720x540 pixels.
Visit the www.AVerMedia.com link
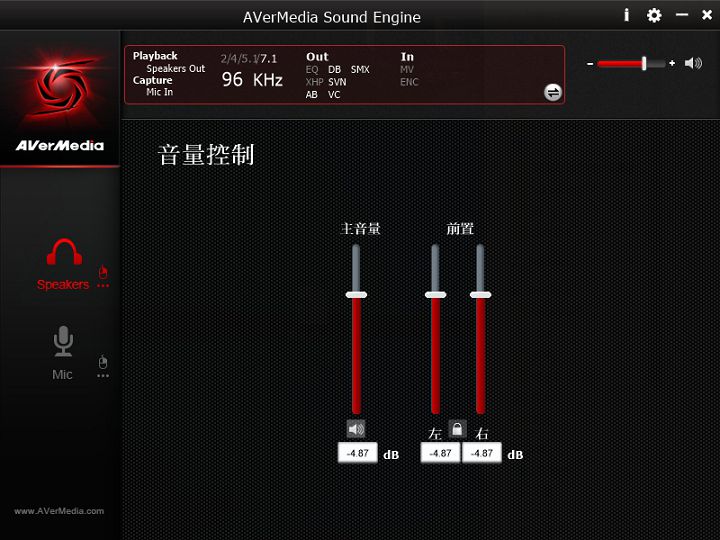tap(59, 511)
